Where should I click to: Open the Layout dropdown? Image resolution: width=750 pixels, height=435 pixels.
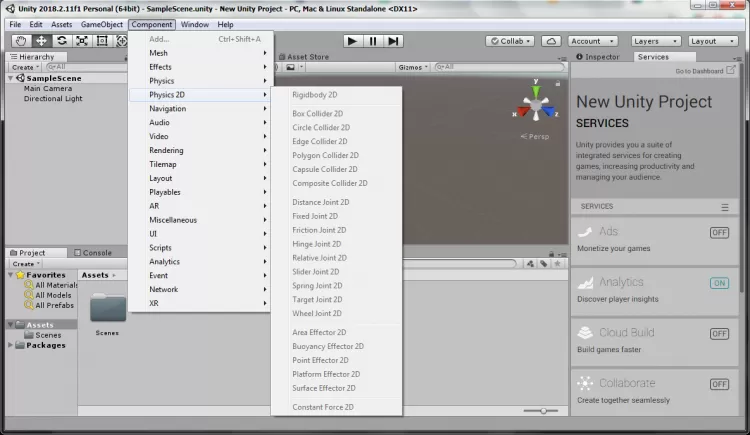713,41
